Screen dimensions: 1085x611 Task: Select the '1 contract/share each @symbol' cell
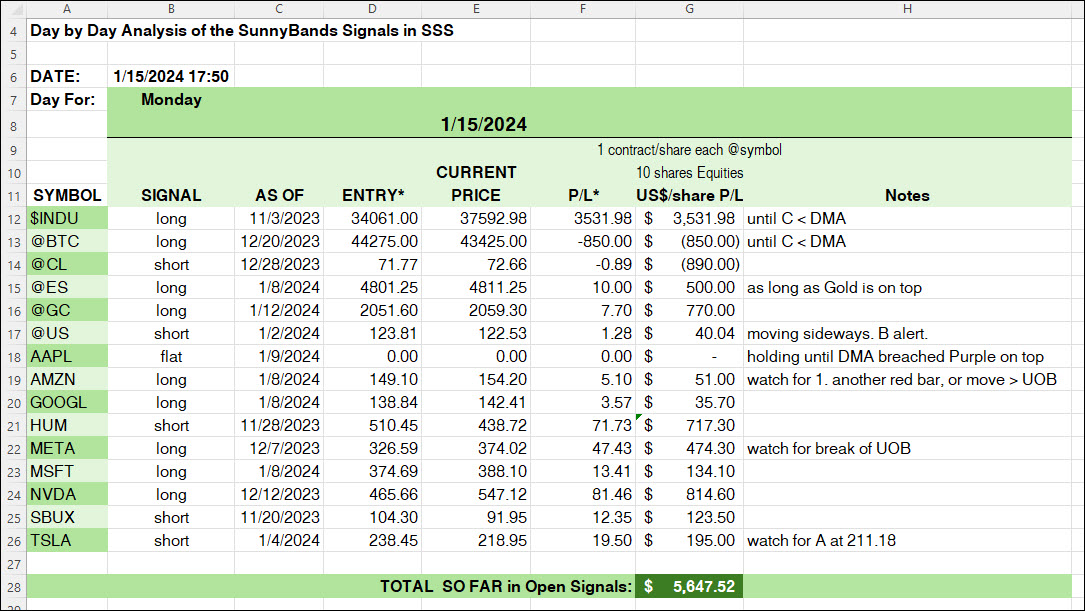[689, 149]
